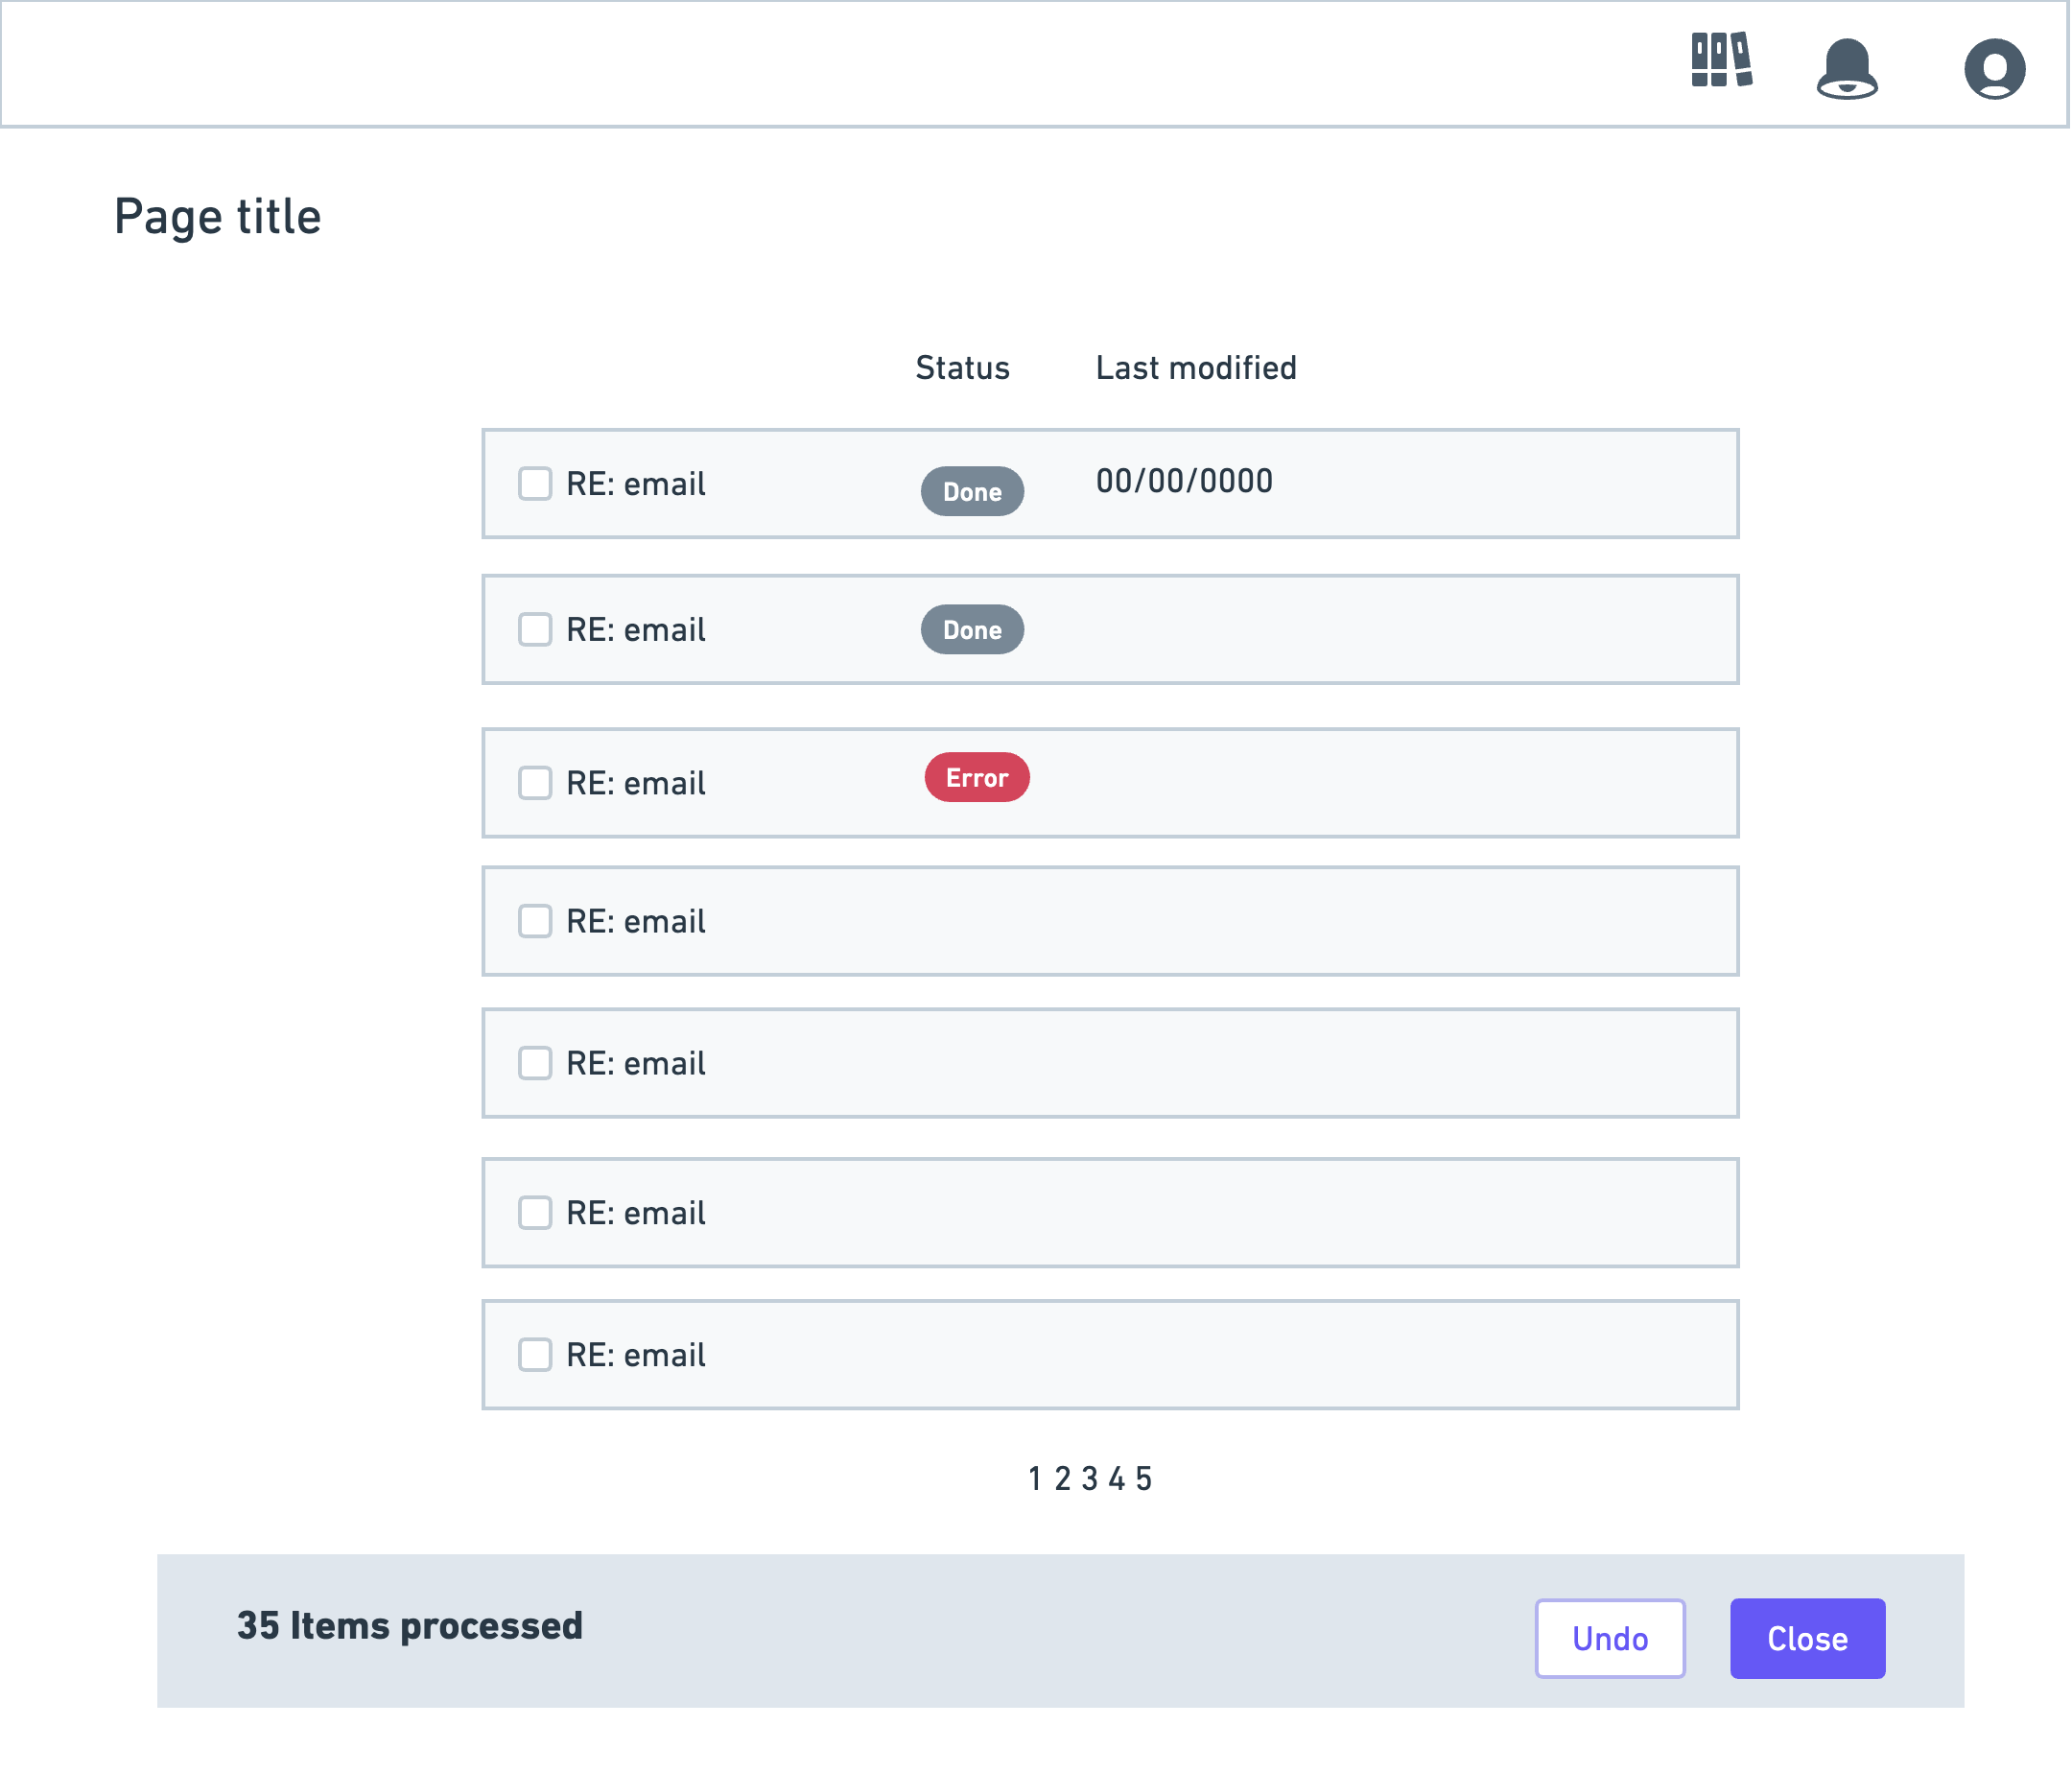The image size is (2072, 1773).
Task: Go to page 1 in pagination
Action: tap(1035, 1479)
